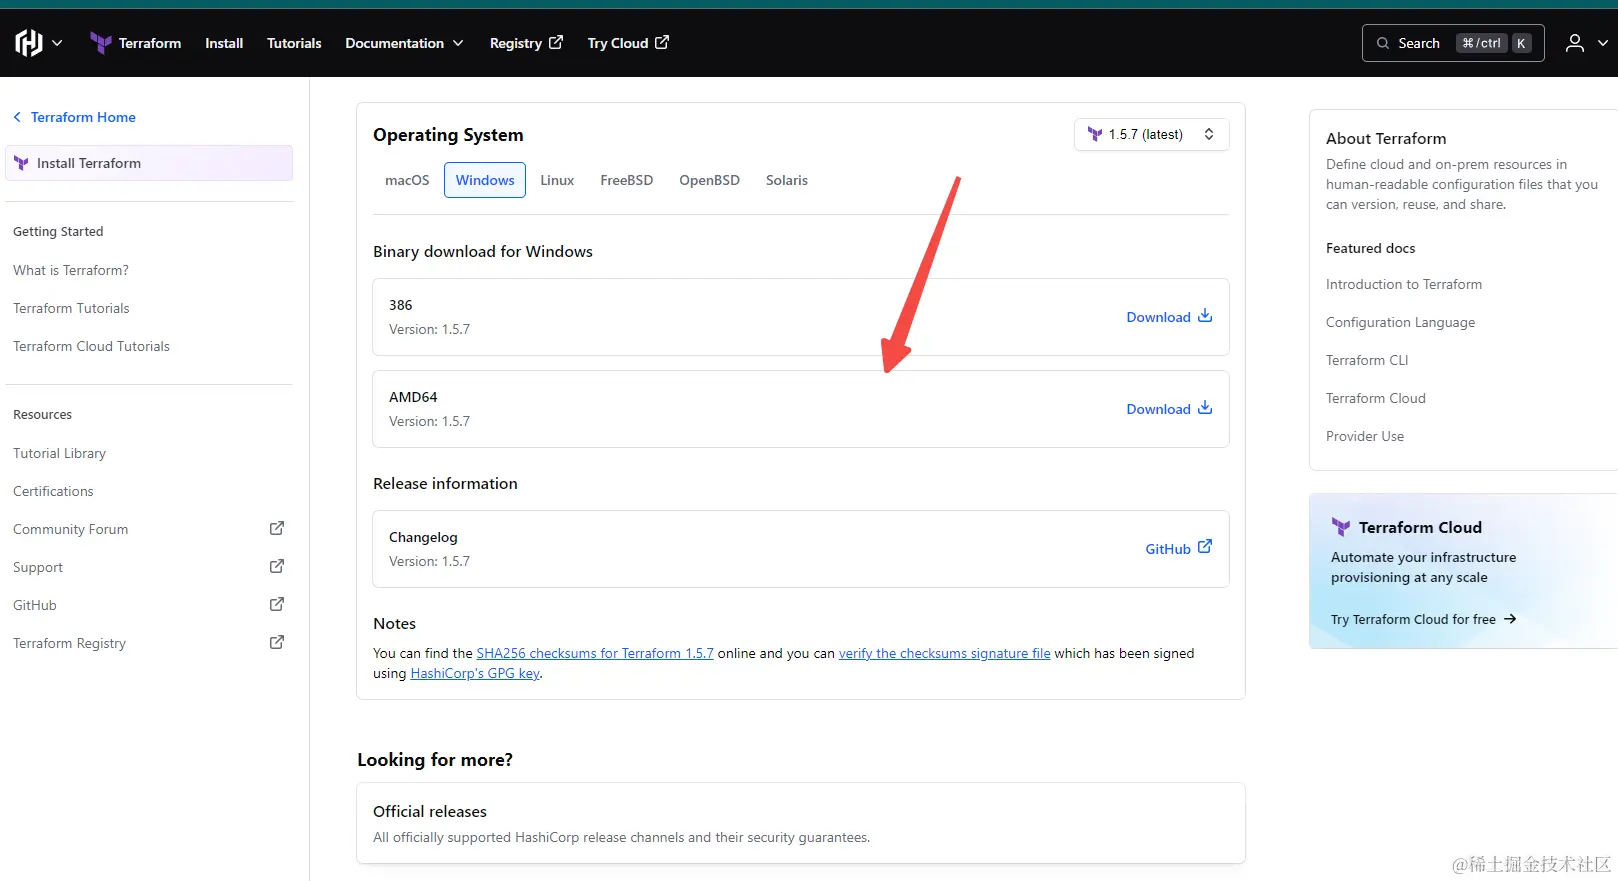This screenshot has width=1618, height=881.
Task: Click the Install Terraform sidebar icon
Action: coord(21,163)
